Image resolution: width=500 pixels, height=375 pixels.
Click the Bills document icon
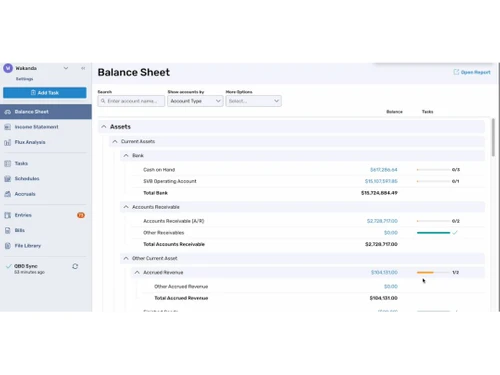[8, 230]
